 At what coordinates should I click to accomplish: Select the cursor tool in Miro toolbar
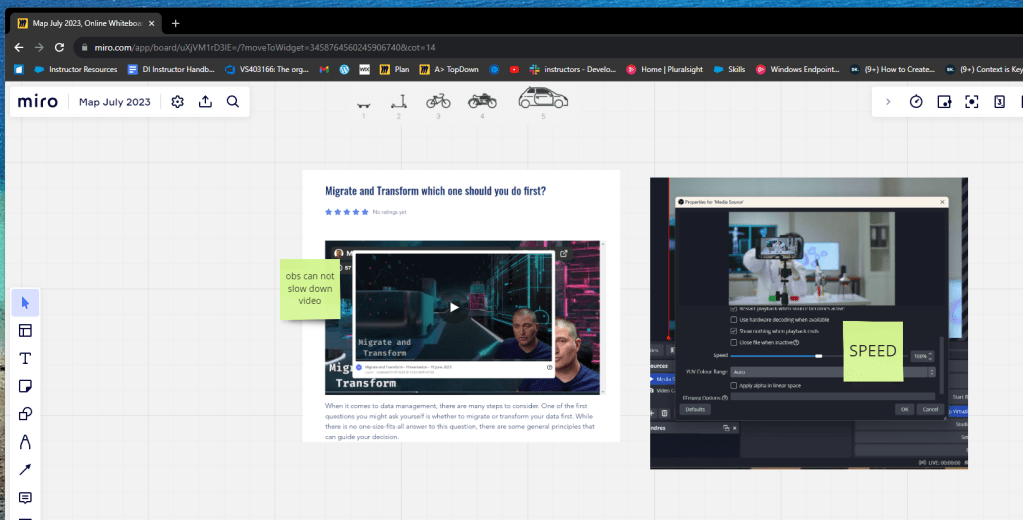[25, 303]
